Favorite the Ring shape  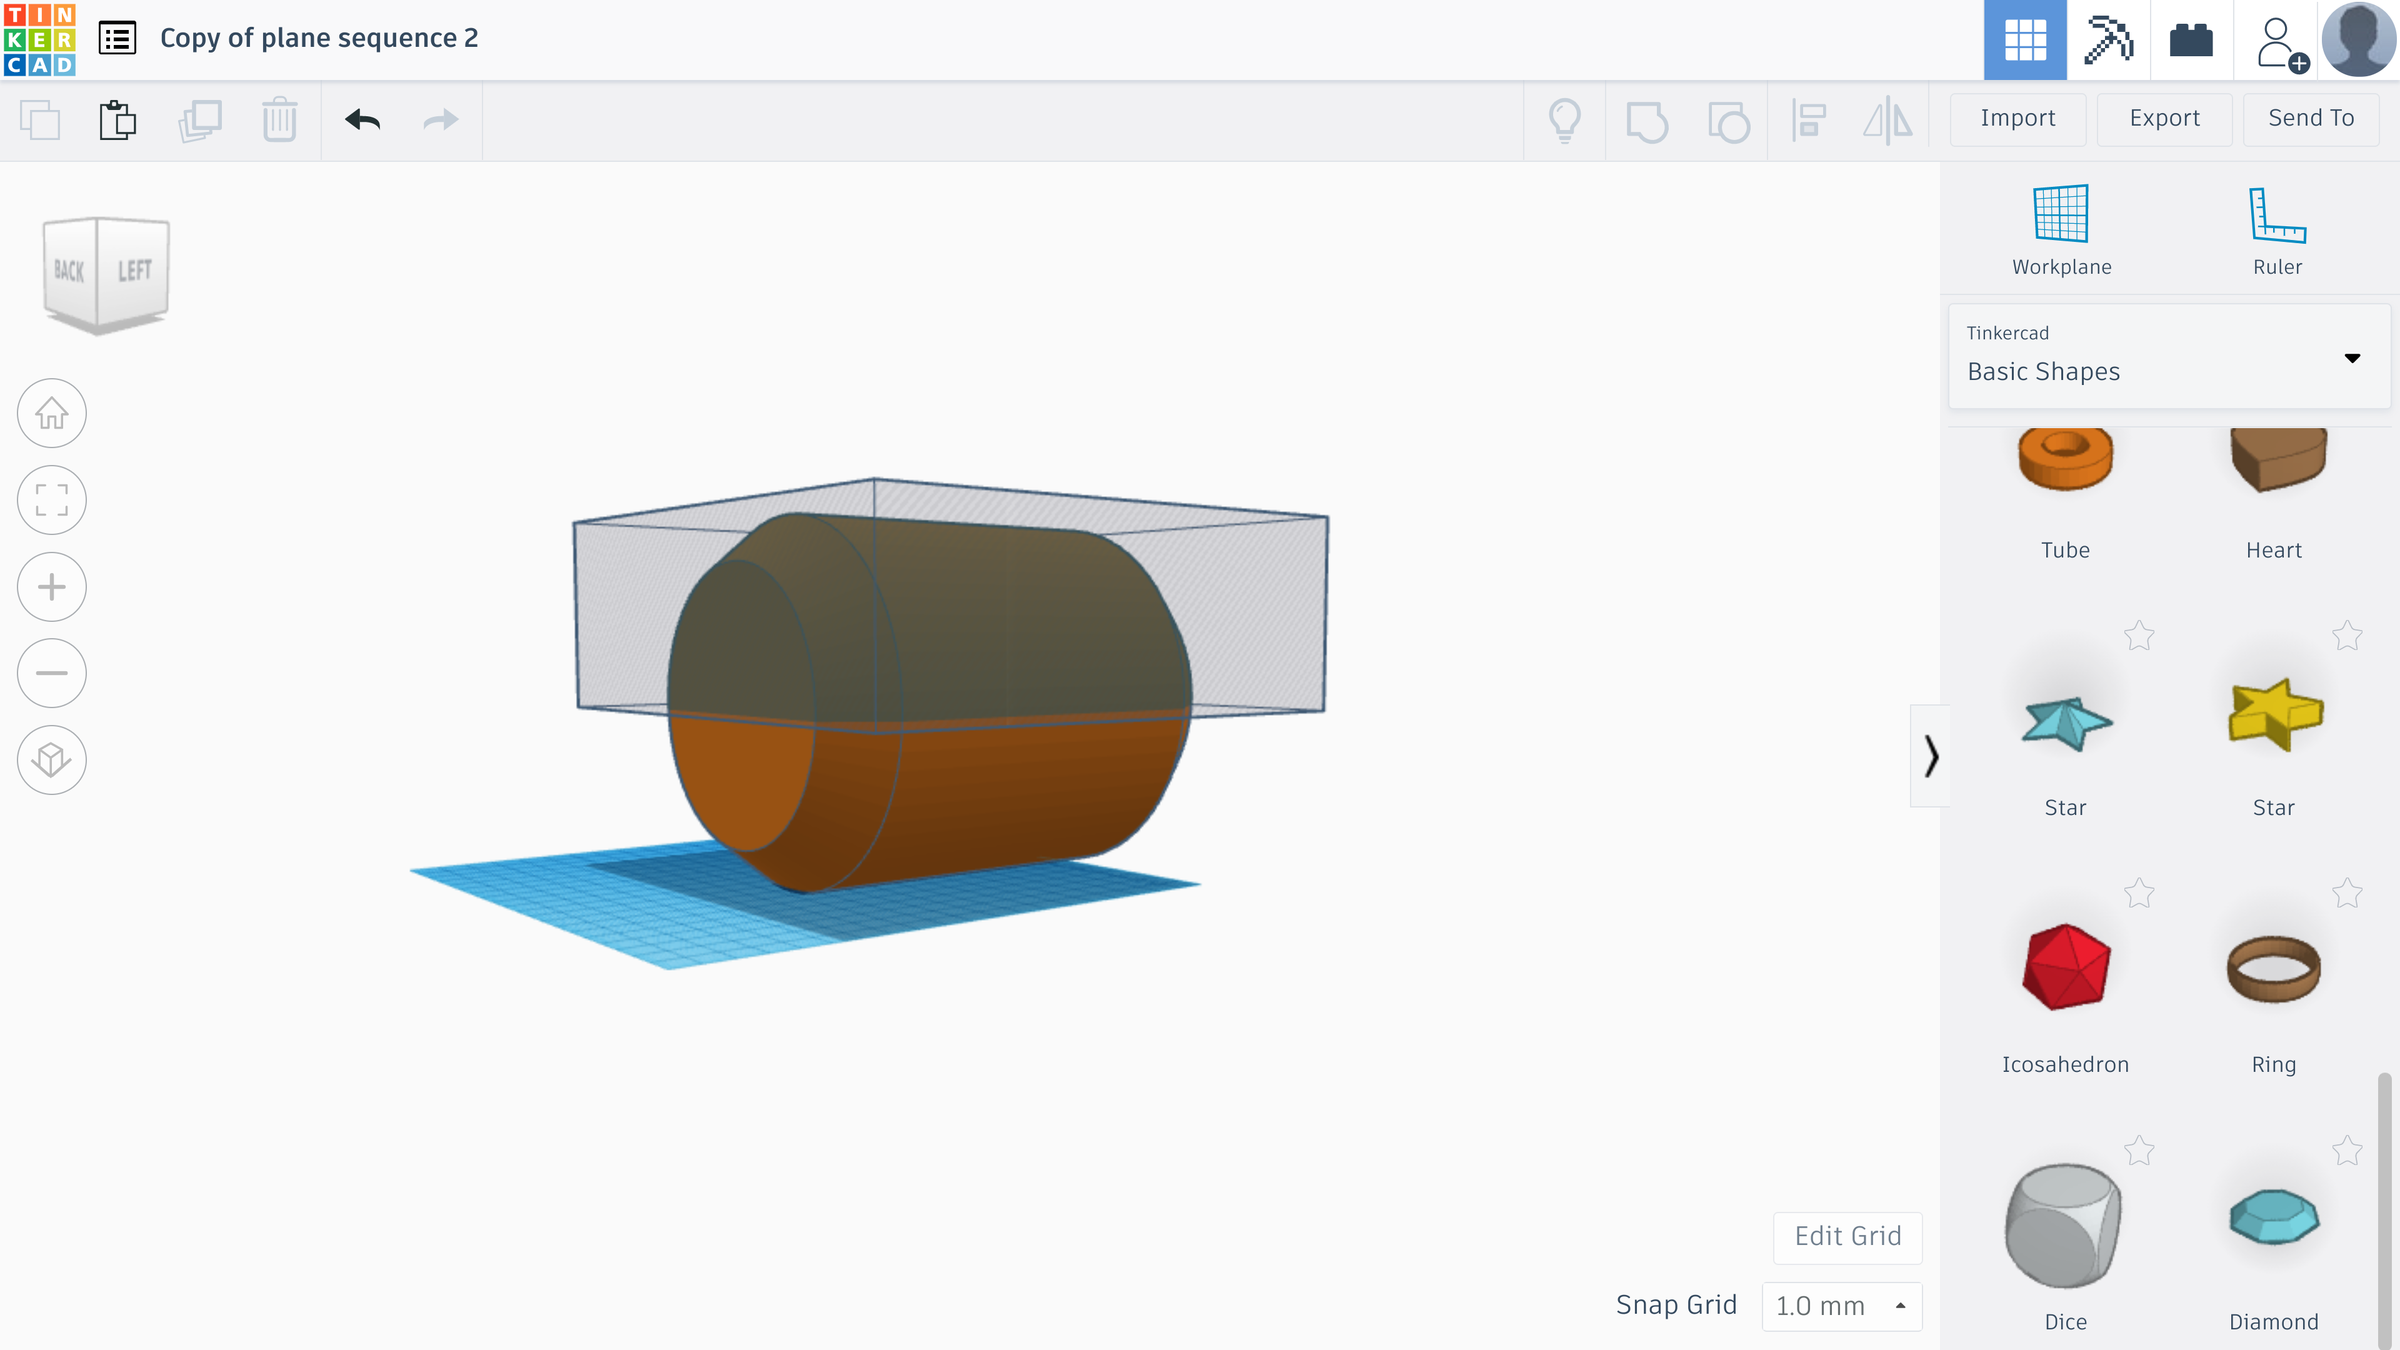point(2347,893)
